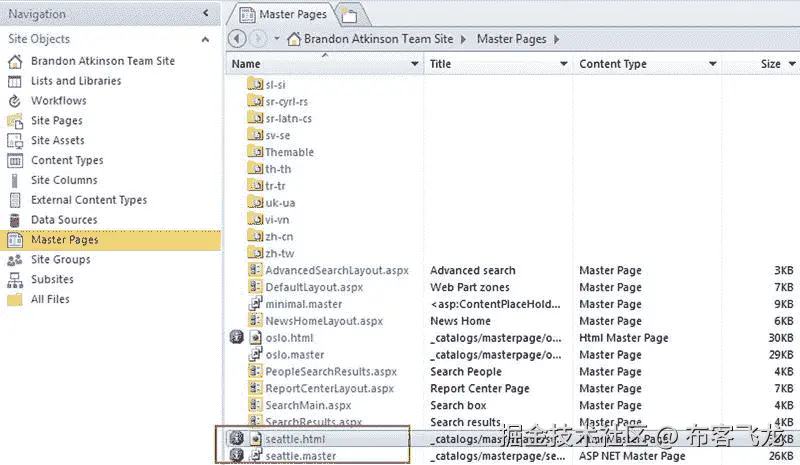Click the oslo.html file icon
Image resolution: width=800 pixels, height=465 pixels.
click(255, 337)
